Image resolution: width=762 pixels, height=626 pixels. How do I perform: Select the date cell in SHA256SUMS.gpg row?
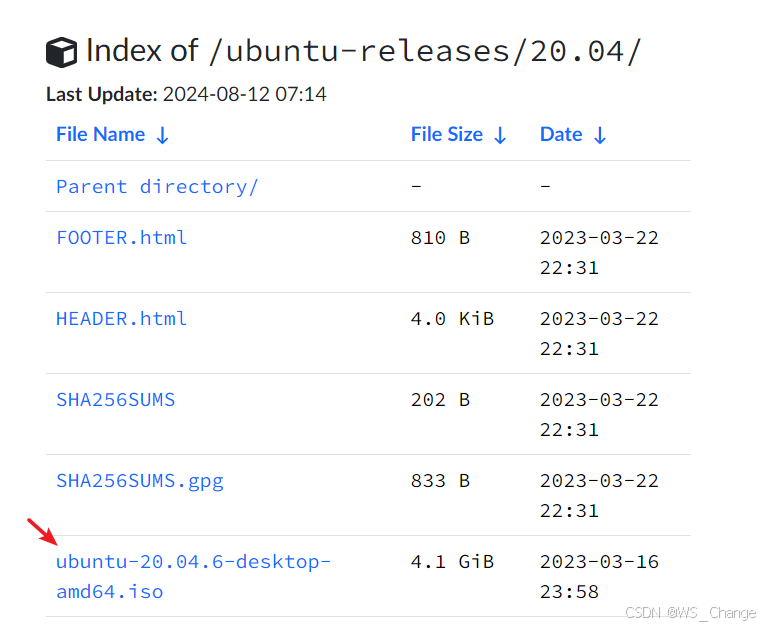click(x=599, y=496)
